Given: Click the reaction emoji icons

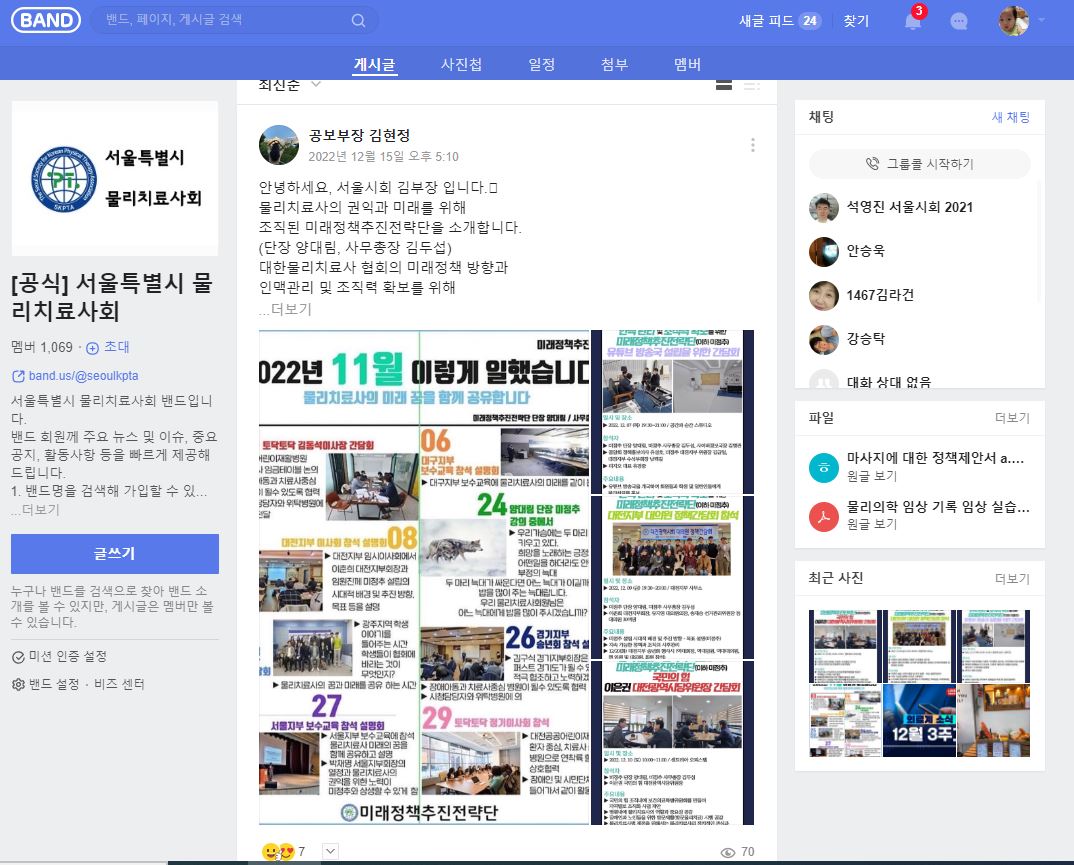Looking at the screenshot, I should 278,851.
